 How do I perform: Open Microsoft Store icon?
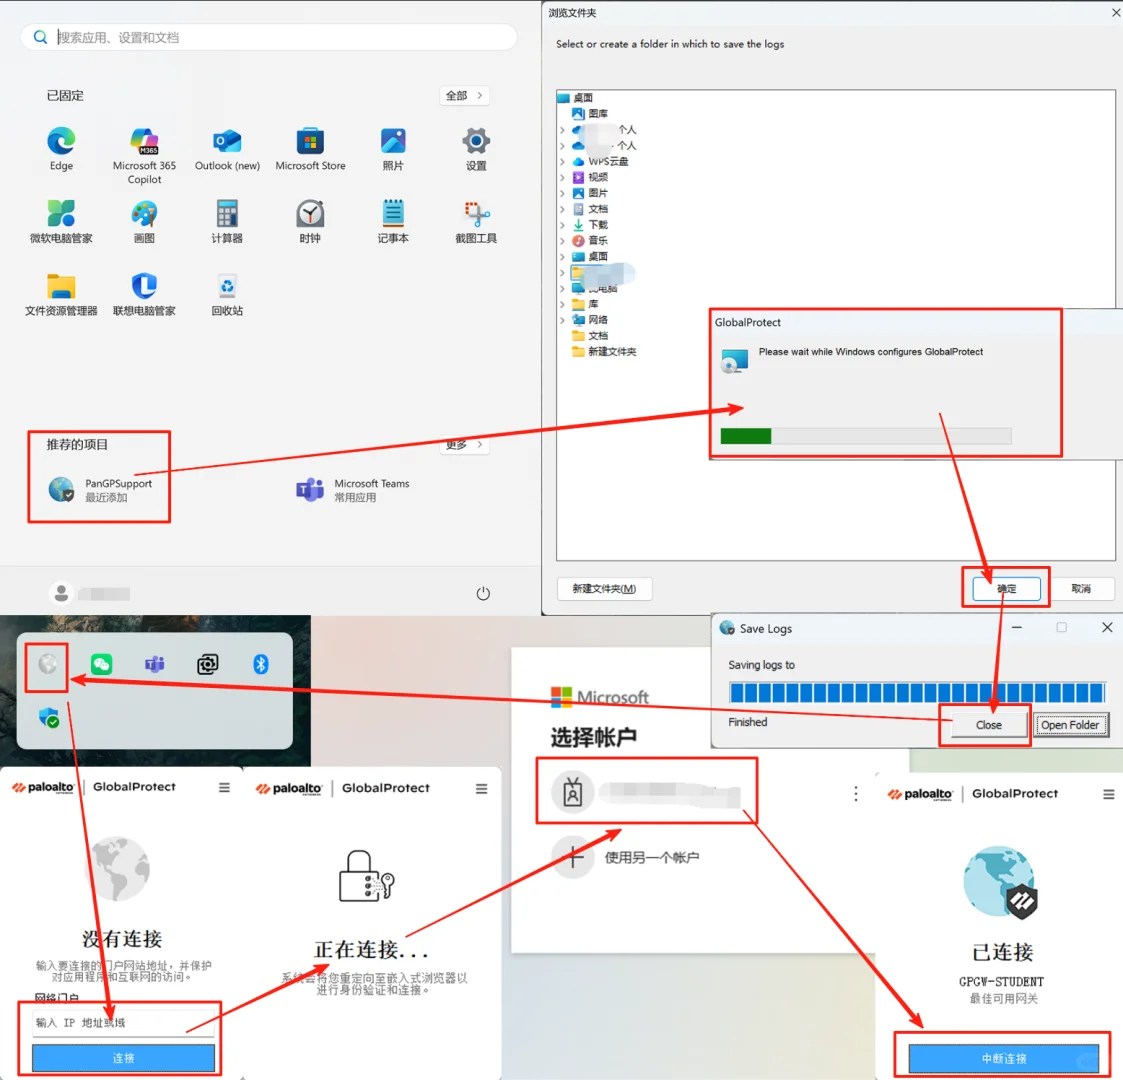pyautogui.click(x=310, y=148)
